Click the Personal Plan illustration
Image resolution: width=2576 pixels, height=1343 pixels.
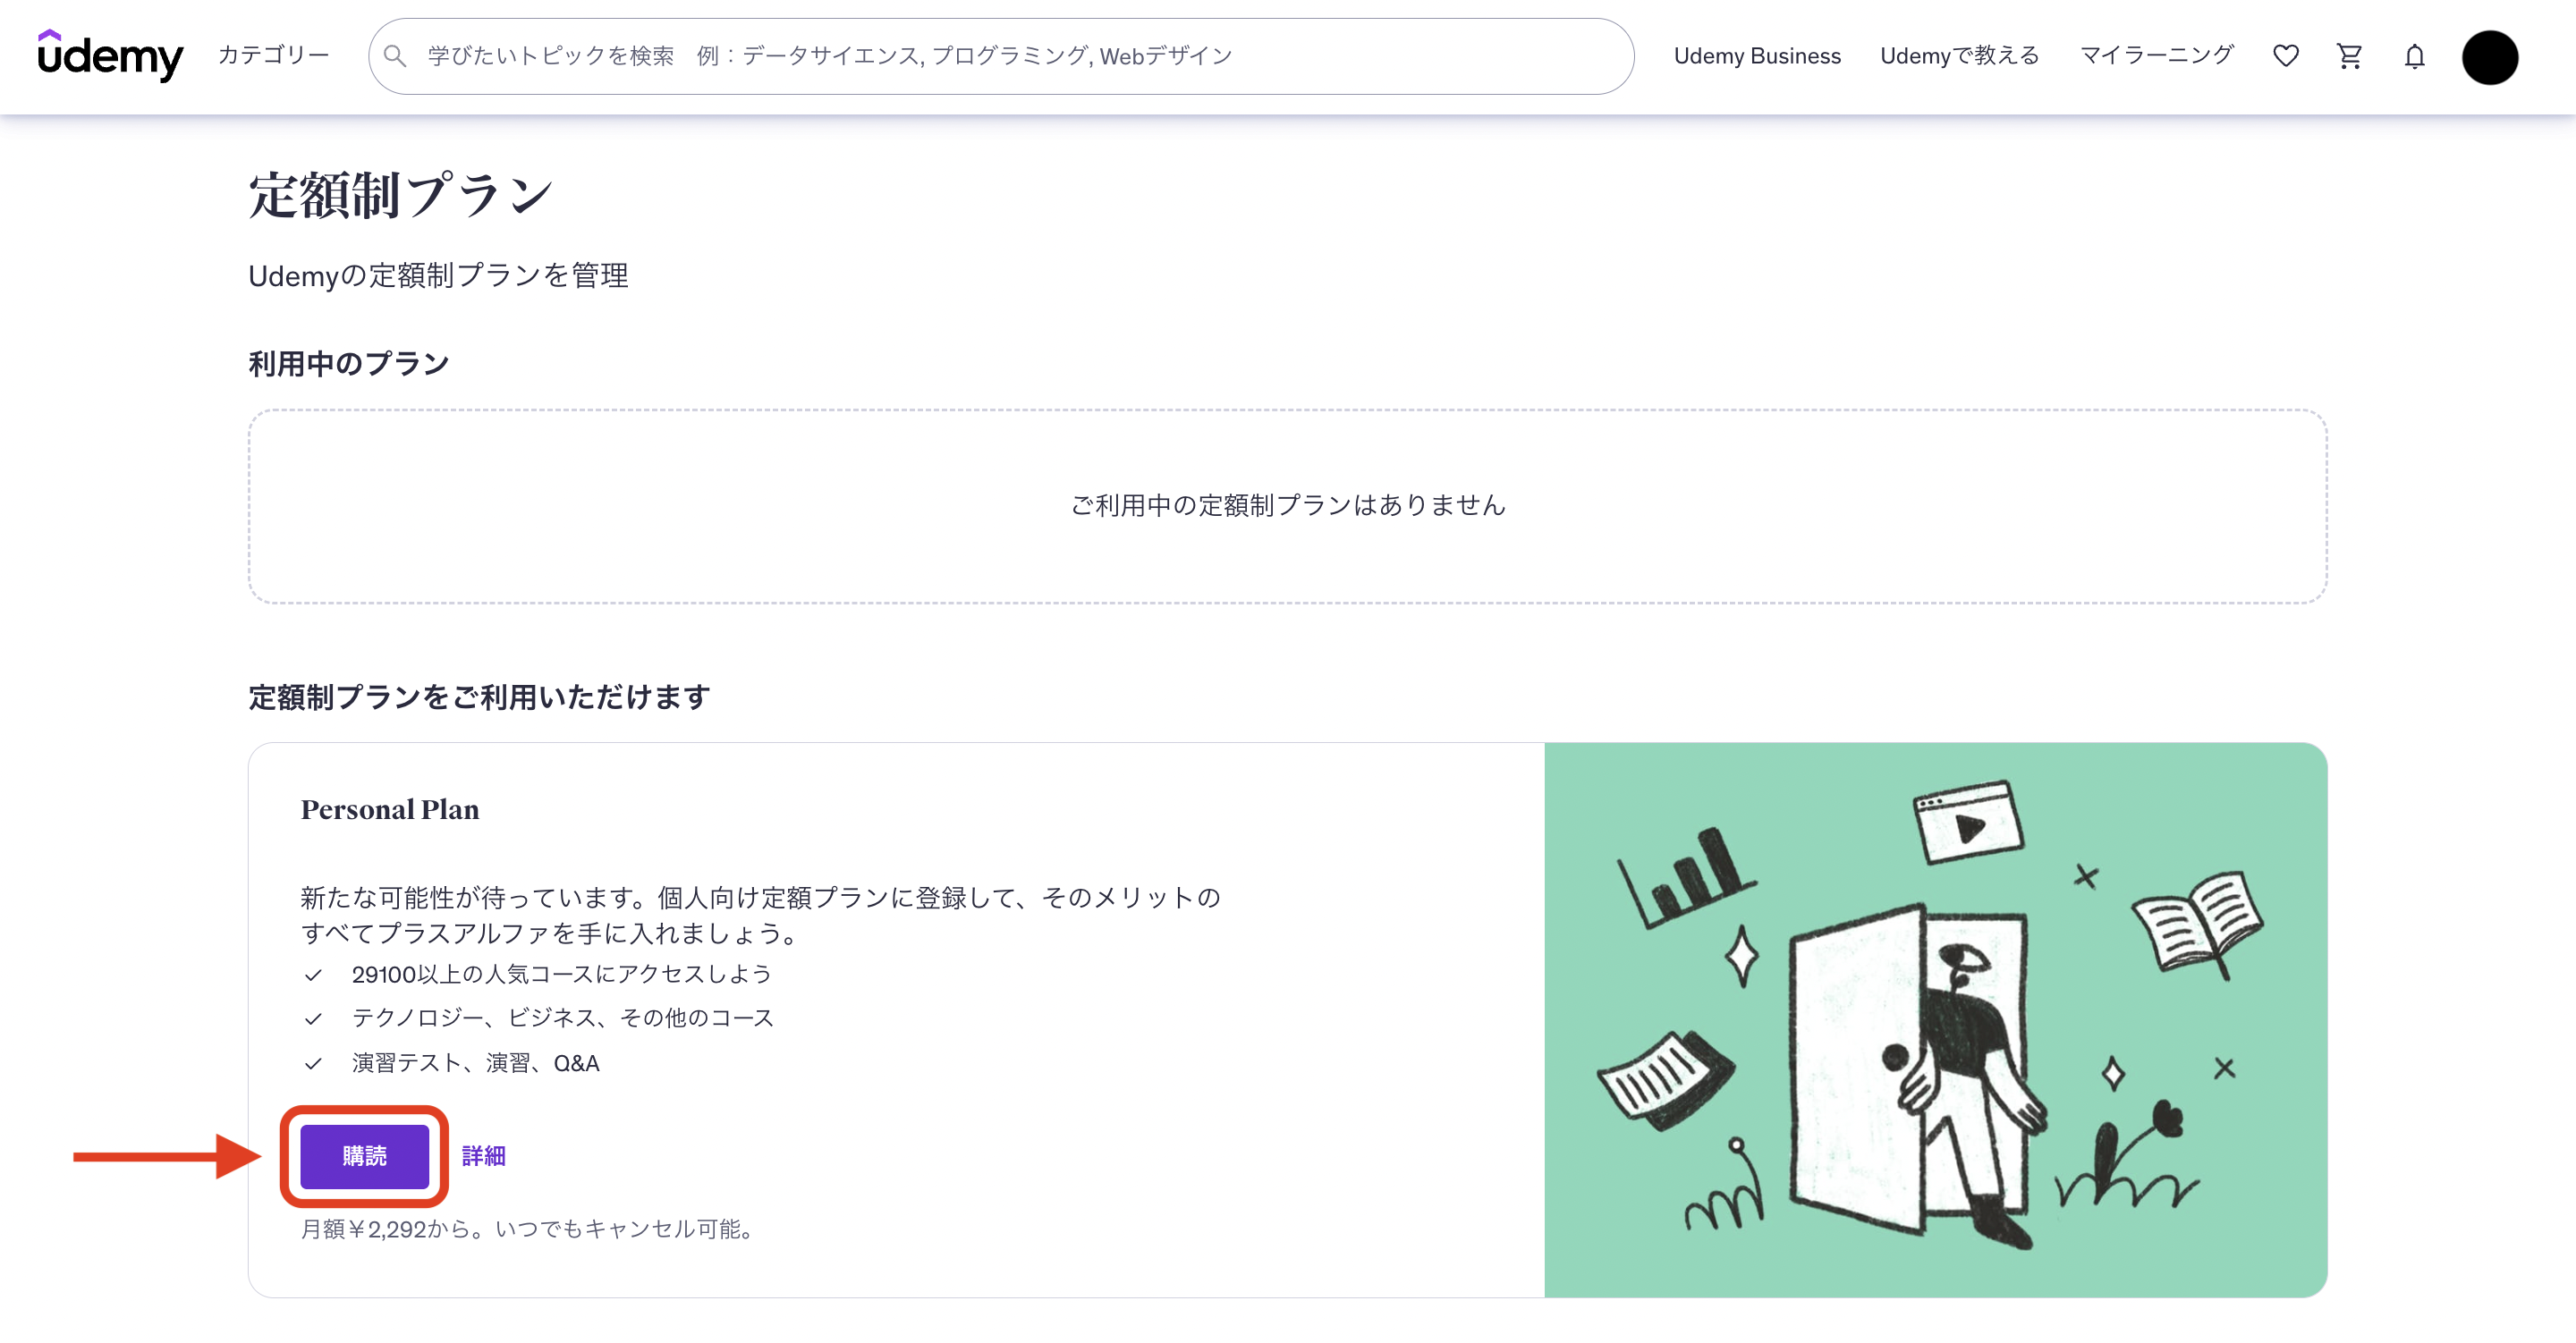coord(1935,1019)
